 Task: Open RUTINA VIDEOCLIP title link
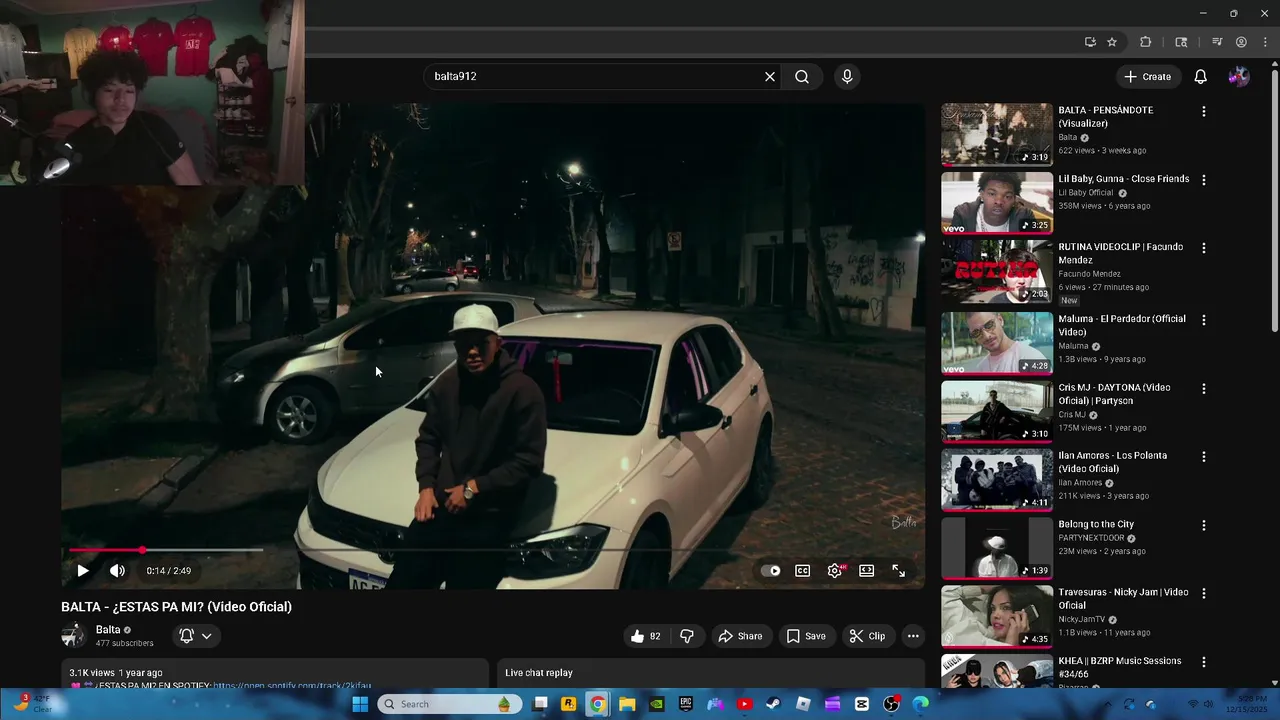tap(1121, 253)
